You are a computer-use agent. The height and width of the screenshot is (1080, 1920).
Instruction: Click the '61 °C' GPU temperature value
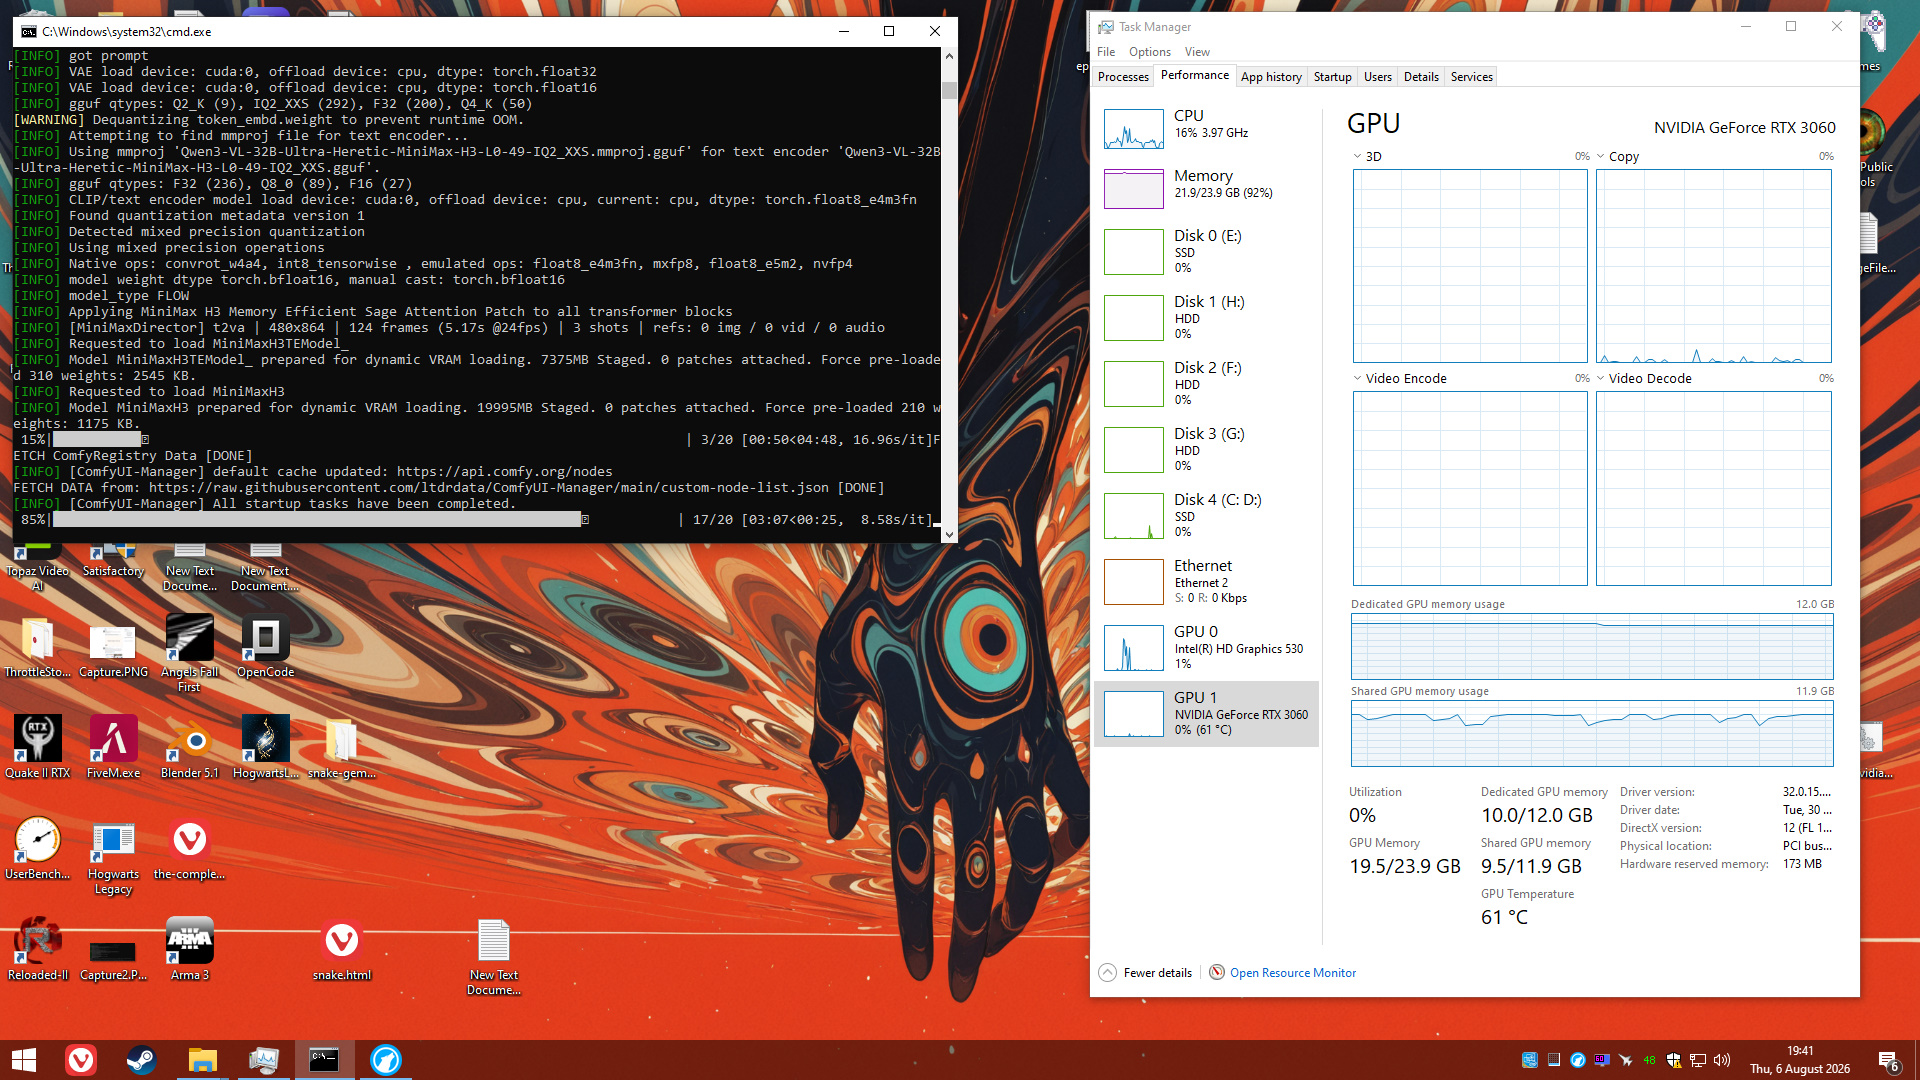(x=1505, y=918)
